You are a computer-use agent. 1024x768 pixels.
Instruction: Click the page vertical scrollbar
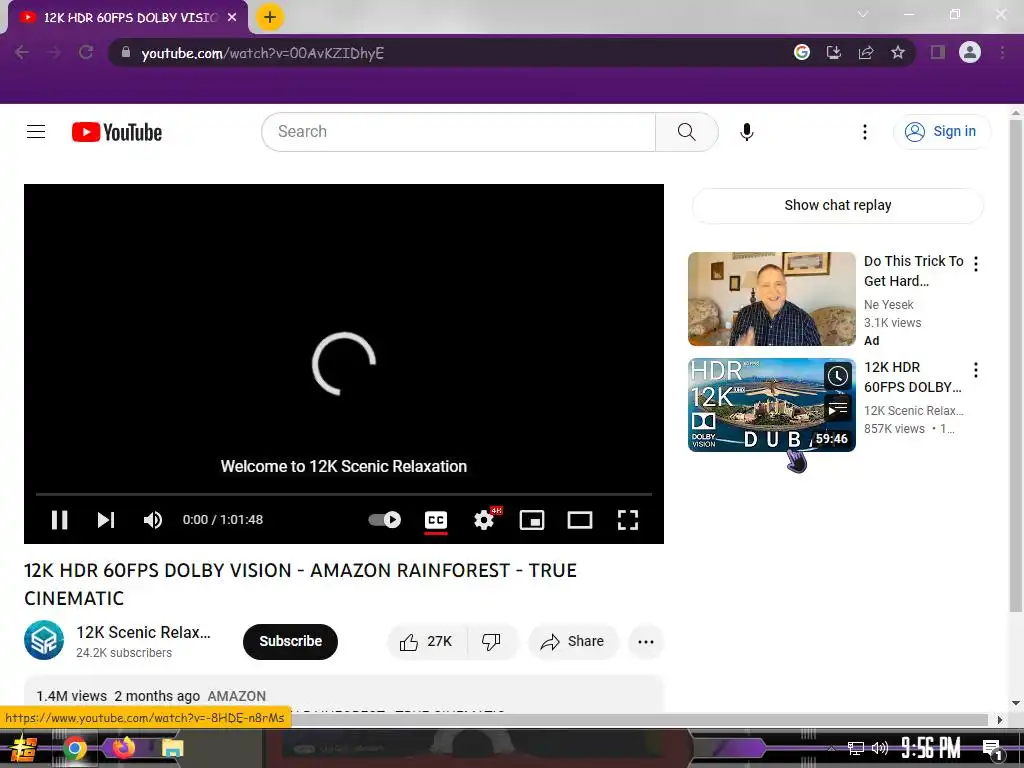click(1016, 366)
